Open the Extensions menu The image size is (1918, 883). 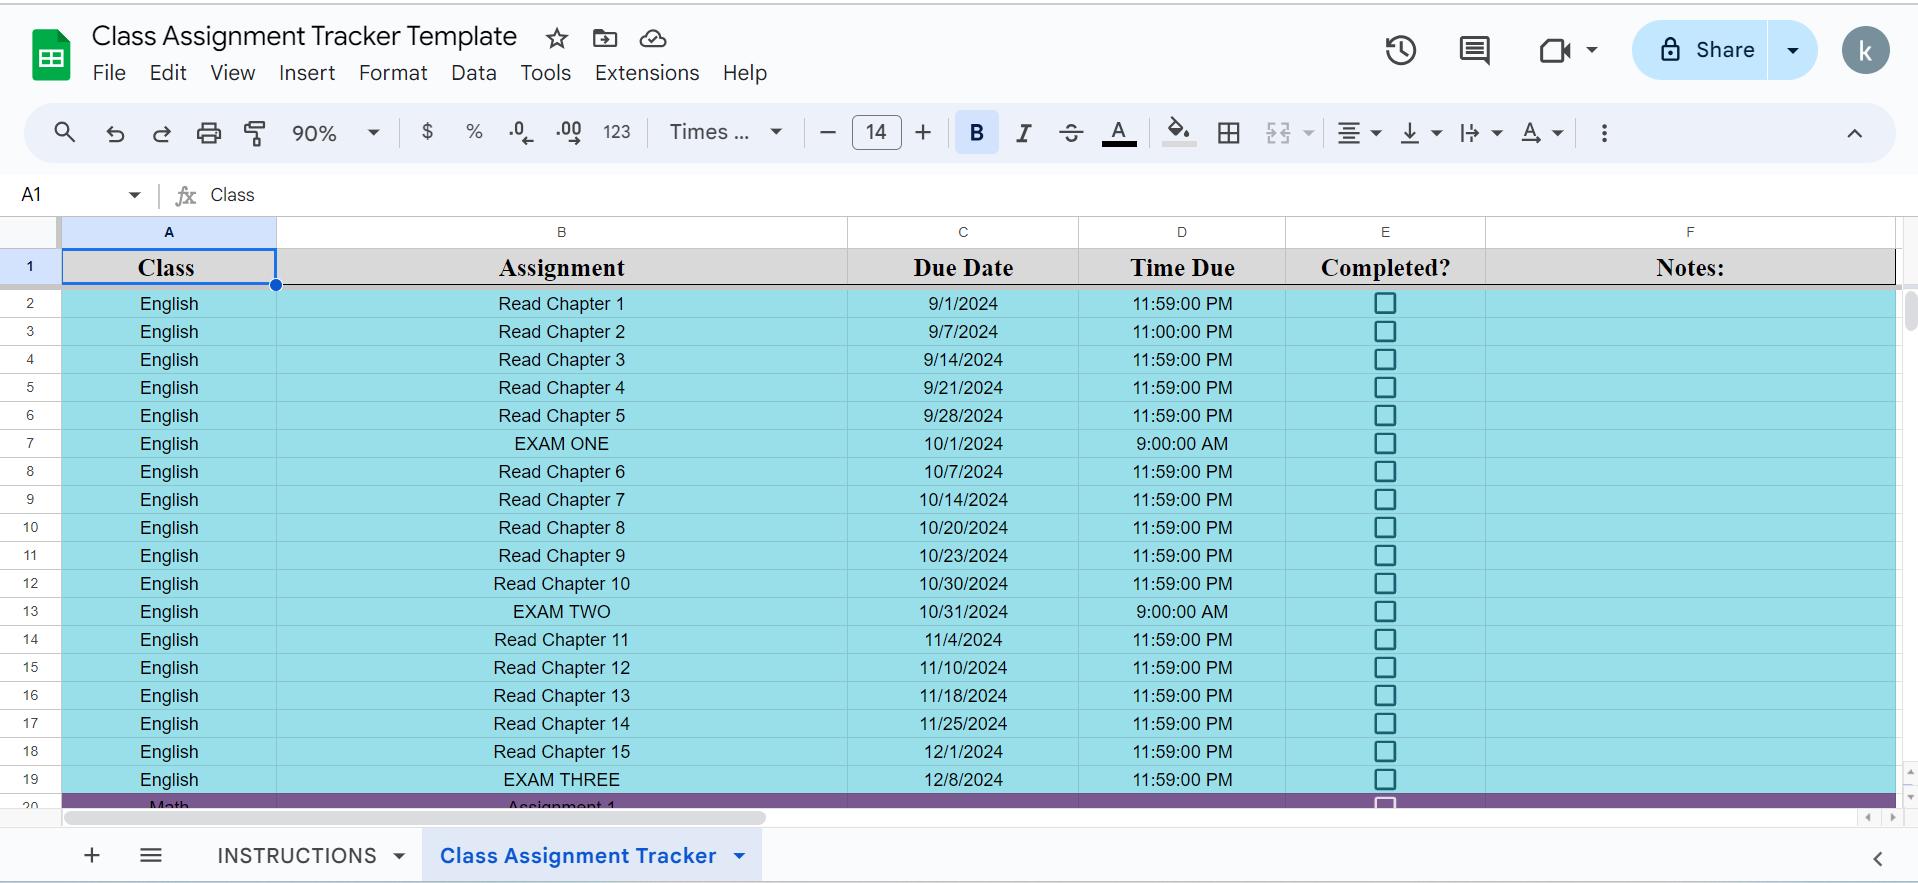point(647,73)
